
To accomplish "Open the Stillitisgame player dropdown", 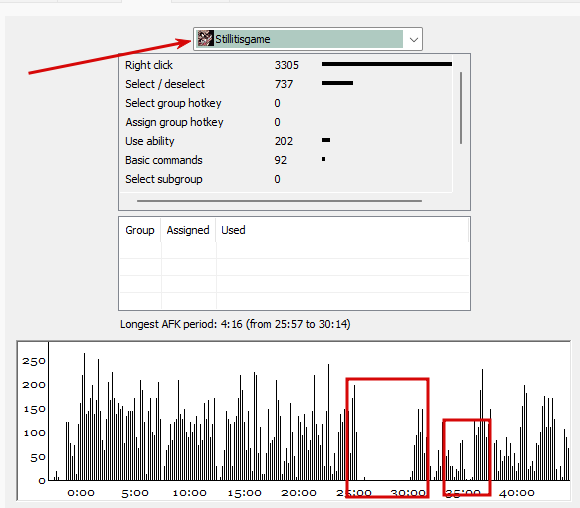I will [x=307, y=39].
